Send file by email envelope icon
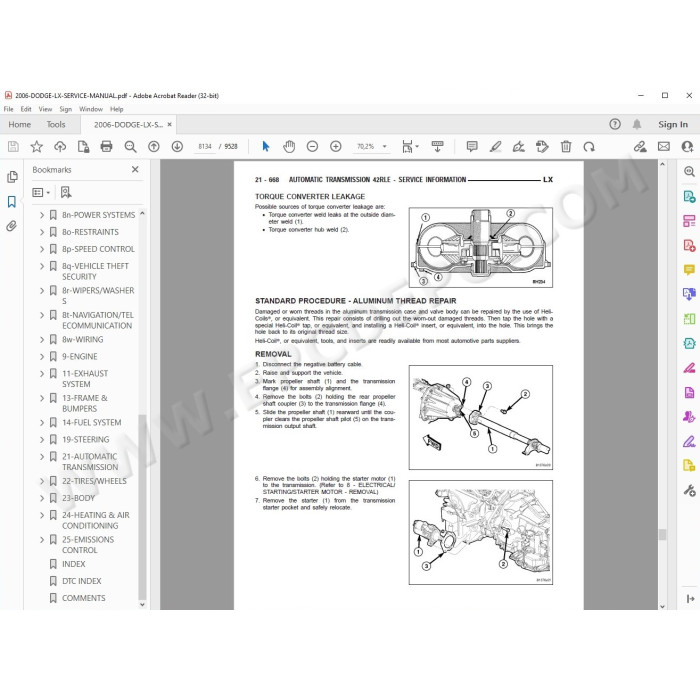700x700 pixels. point(664,146)
